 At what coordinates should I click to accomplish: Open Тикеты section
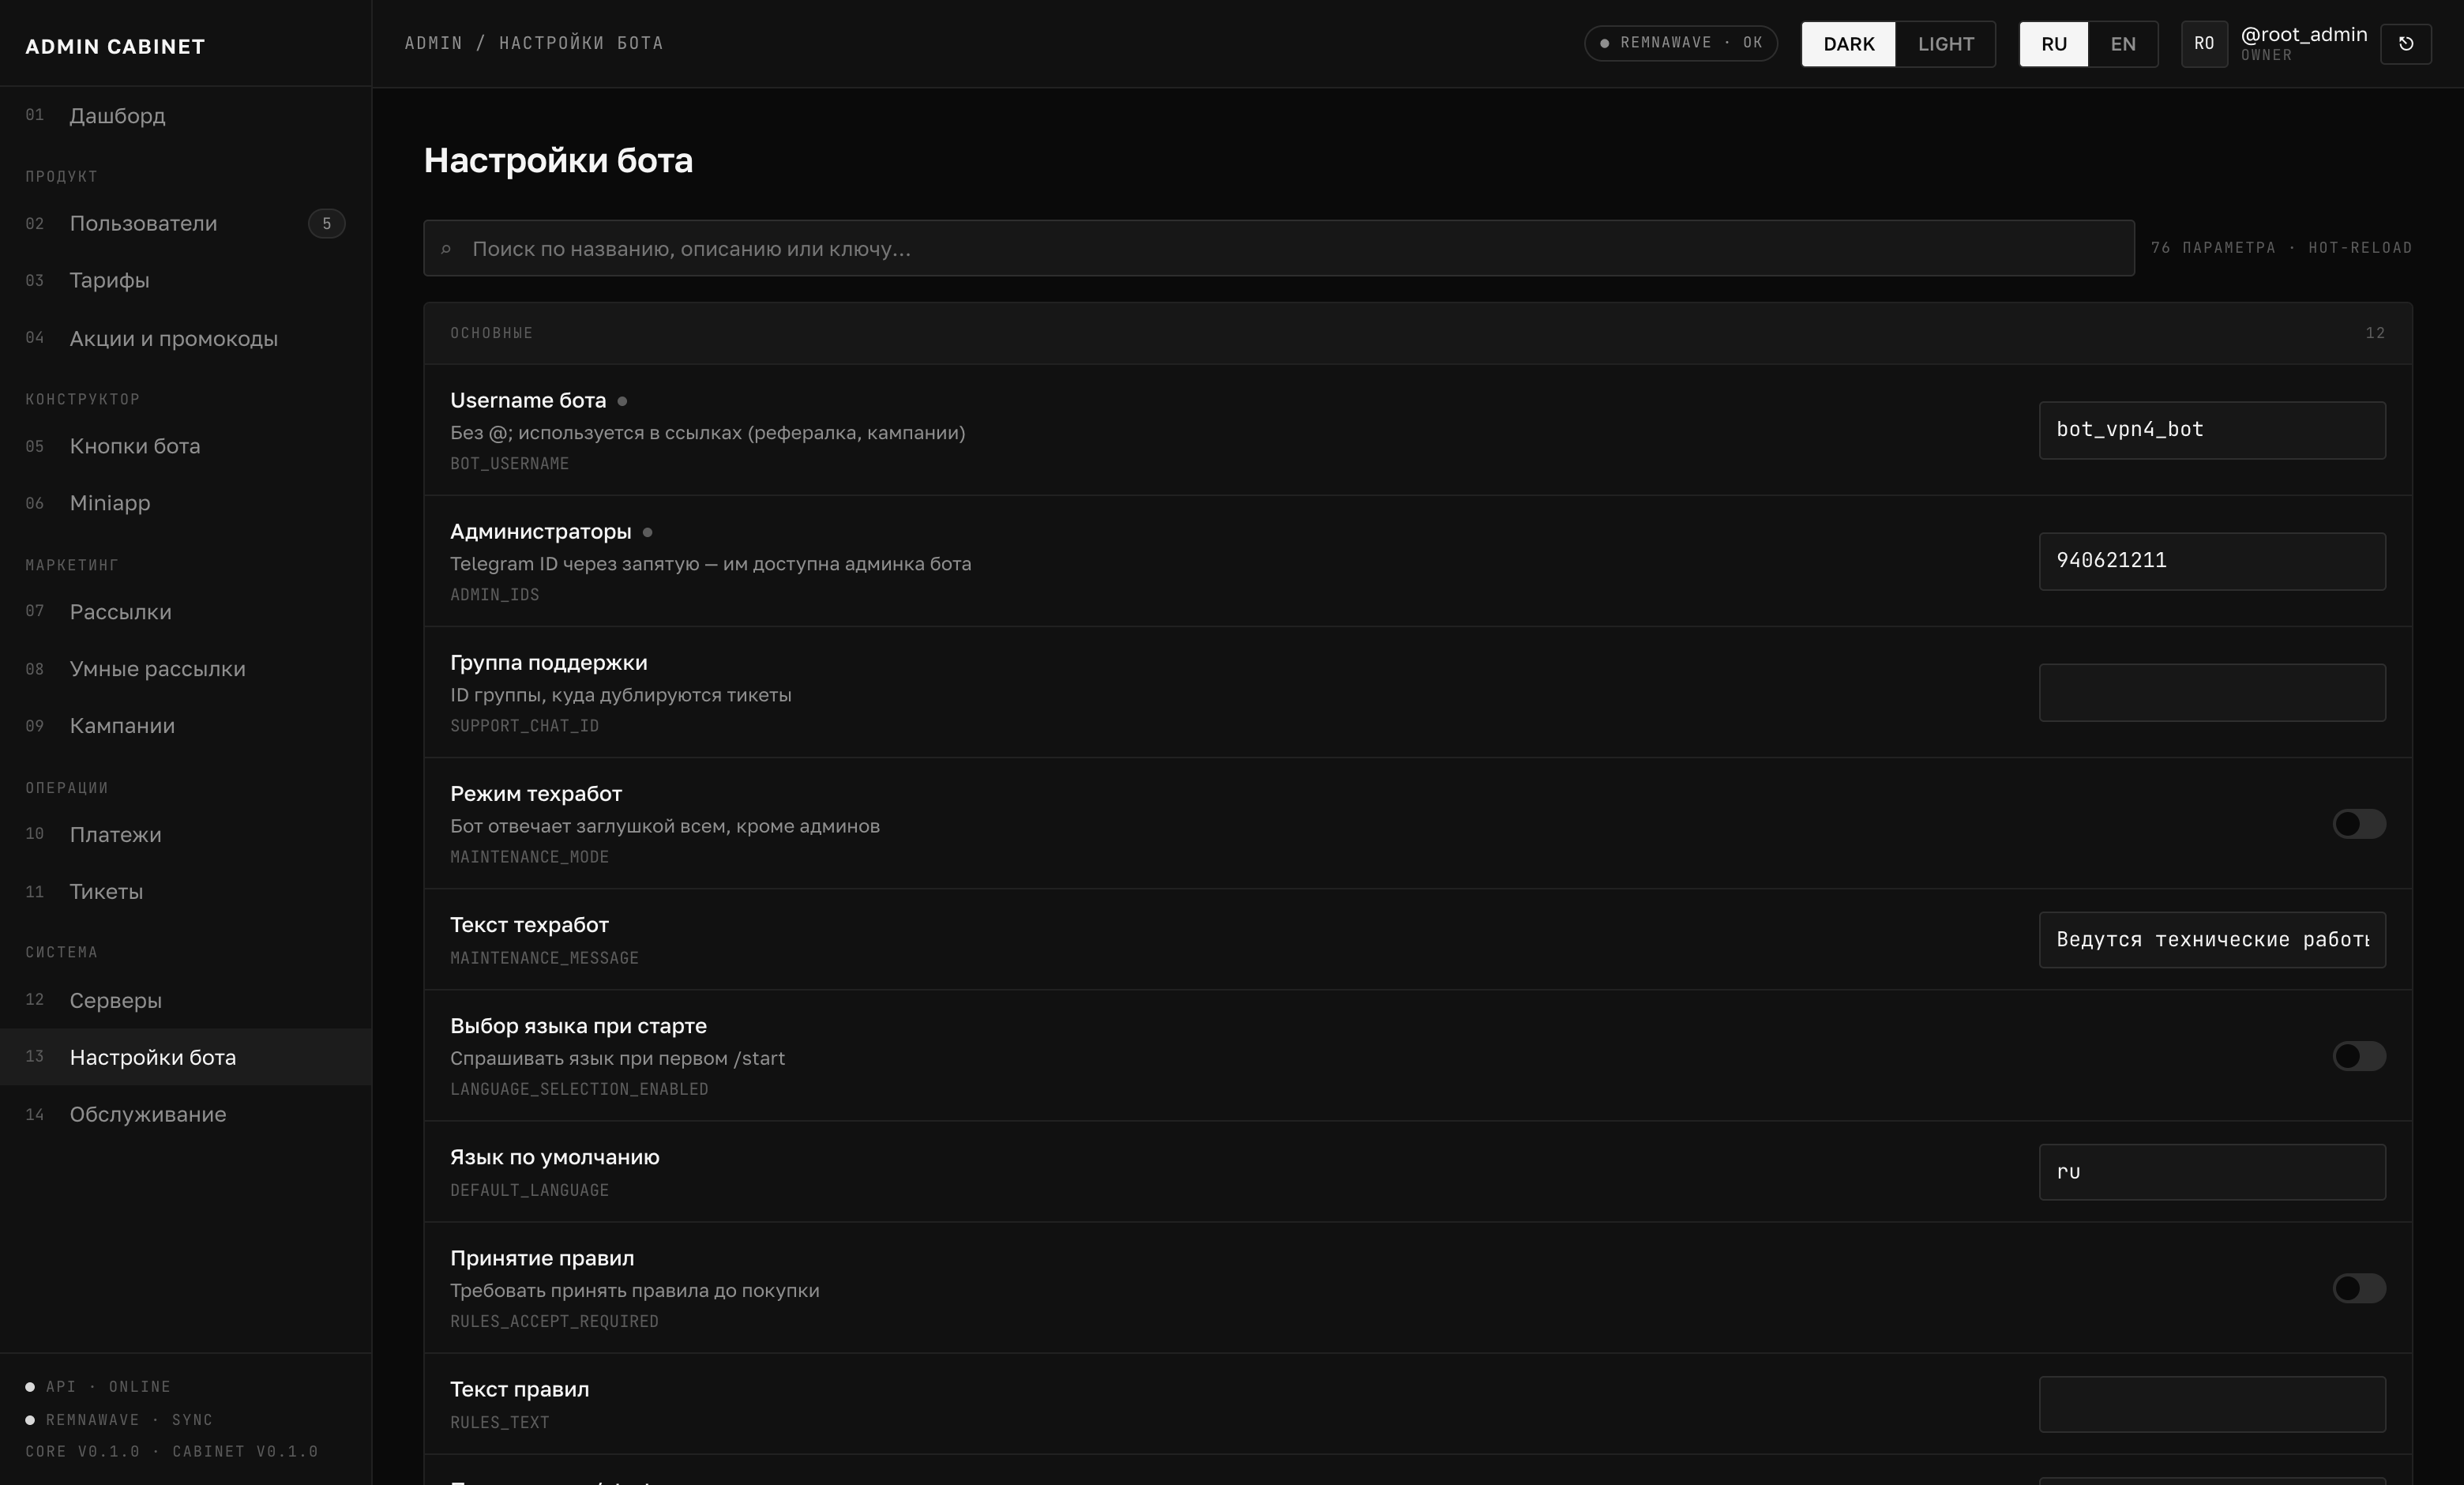click(185, 891)
